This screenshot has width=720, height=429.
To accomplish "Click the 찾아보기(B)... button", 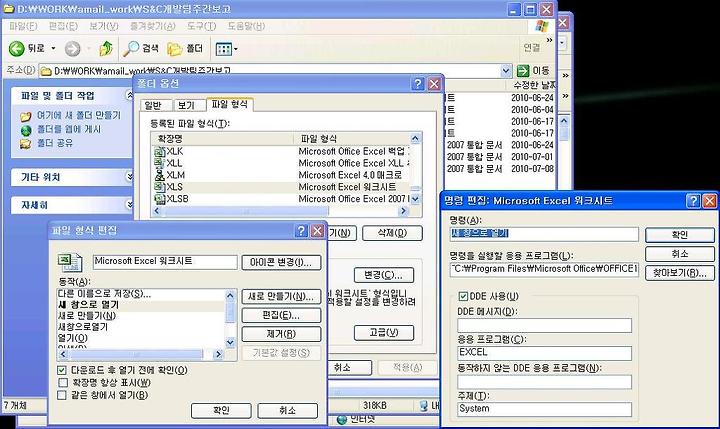I will pyautogui.click(x=680, y=273).
